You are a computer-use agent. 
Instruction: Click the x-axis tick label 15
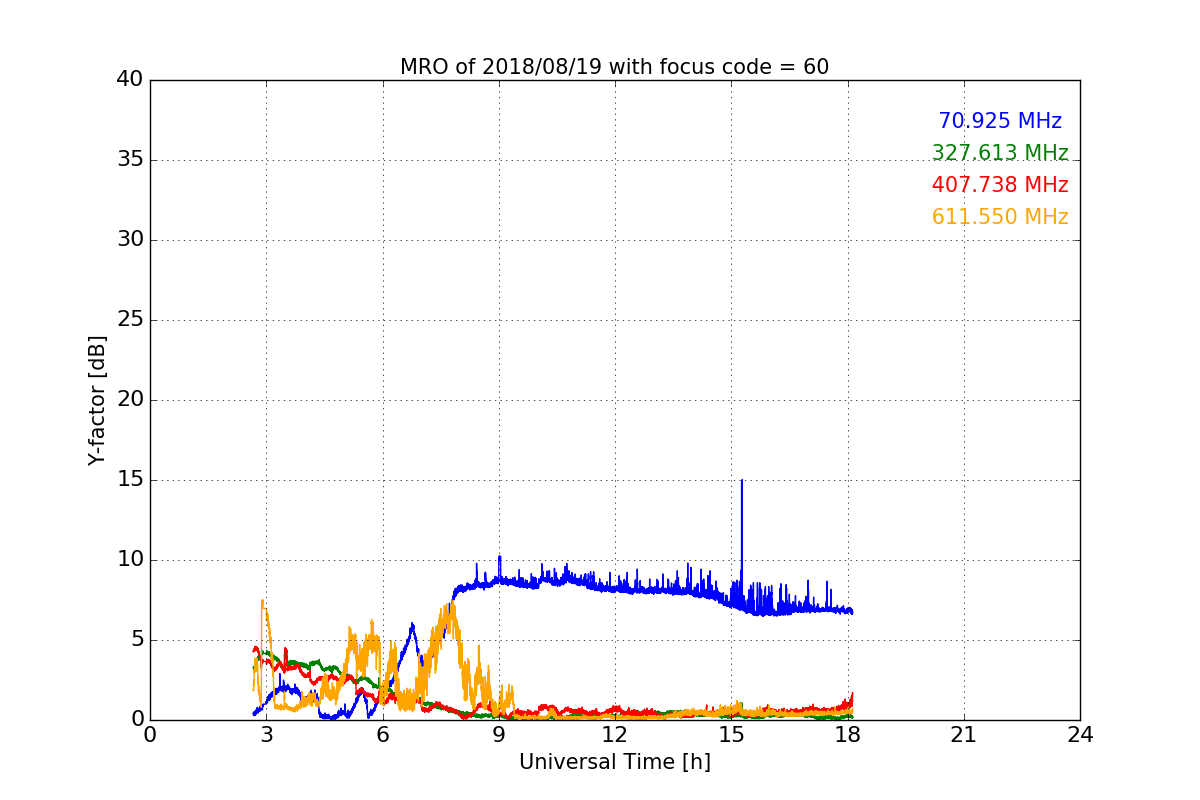coord(731,734)
